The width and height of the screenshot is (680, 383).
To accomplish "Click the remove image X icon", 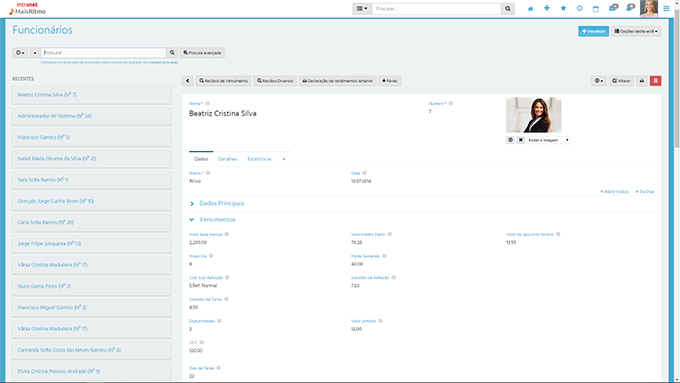I will (520, 140).
